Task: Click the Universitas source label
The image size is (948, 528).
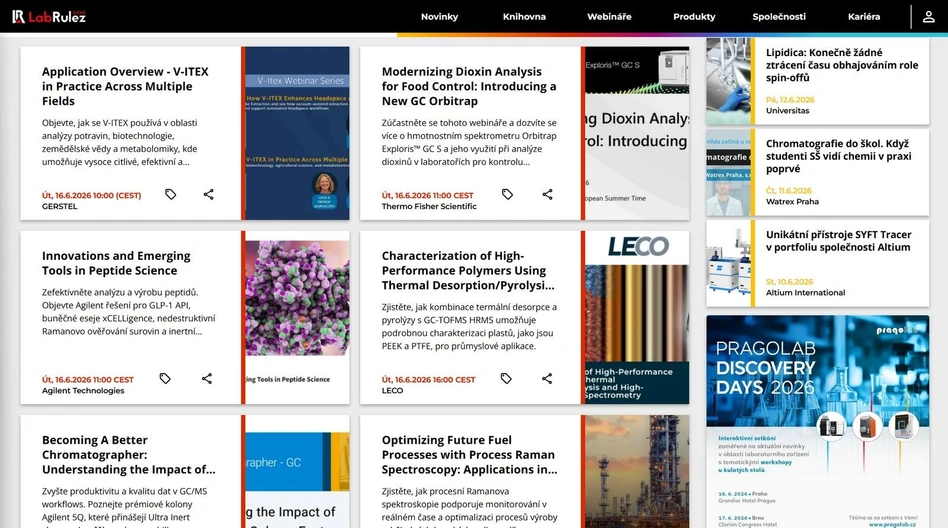Action: tap(787, 111)
